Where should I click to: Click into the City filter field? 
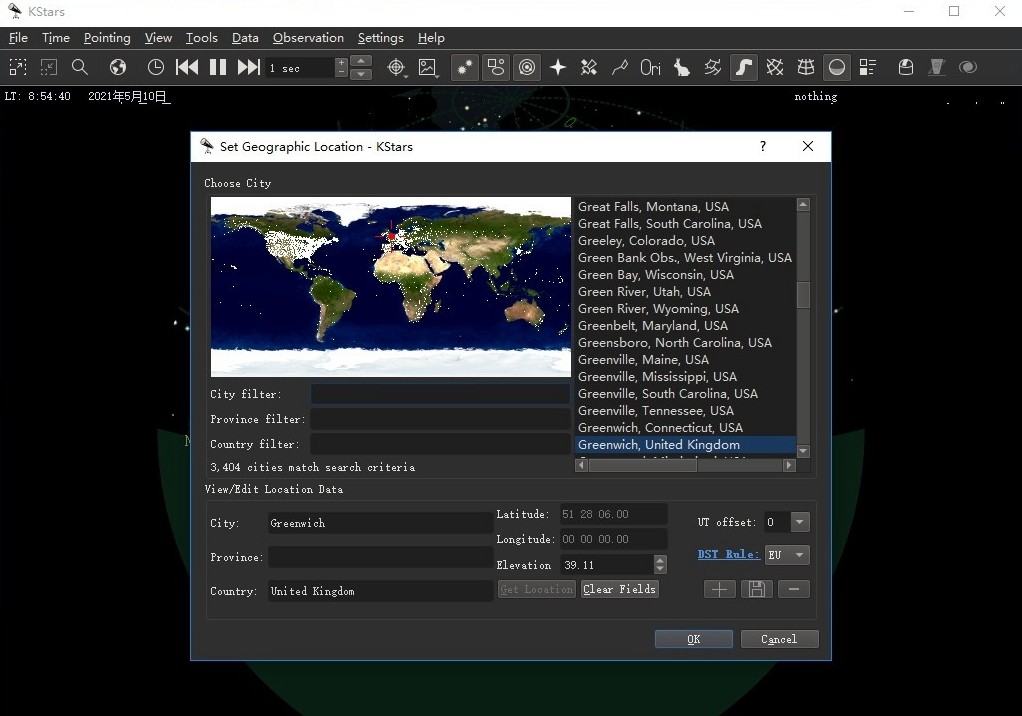[441, 394]
